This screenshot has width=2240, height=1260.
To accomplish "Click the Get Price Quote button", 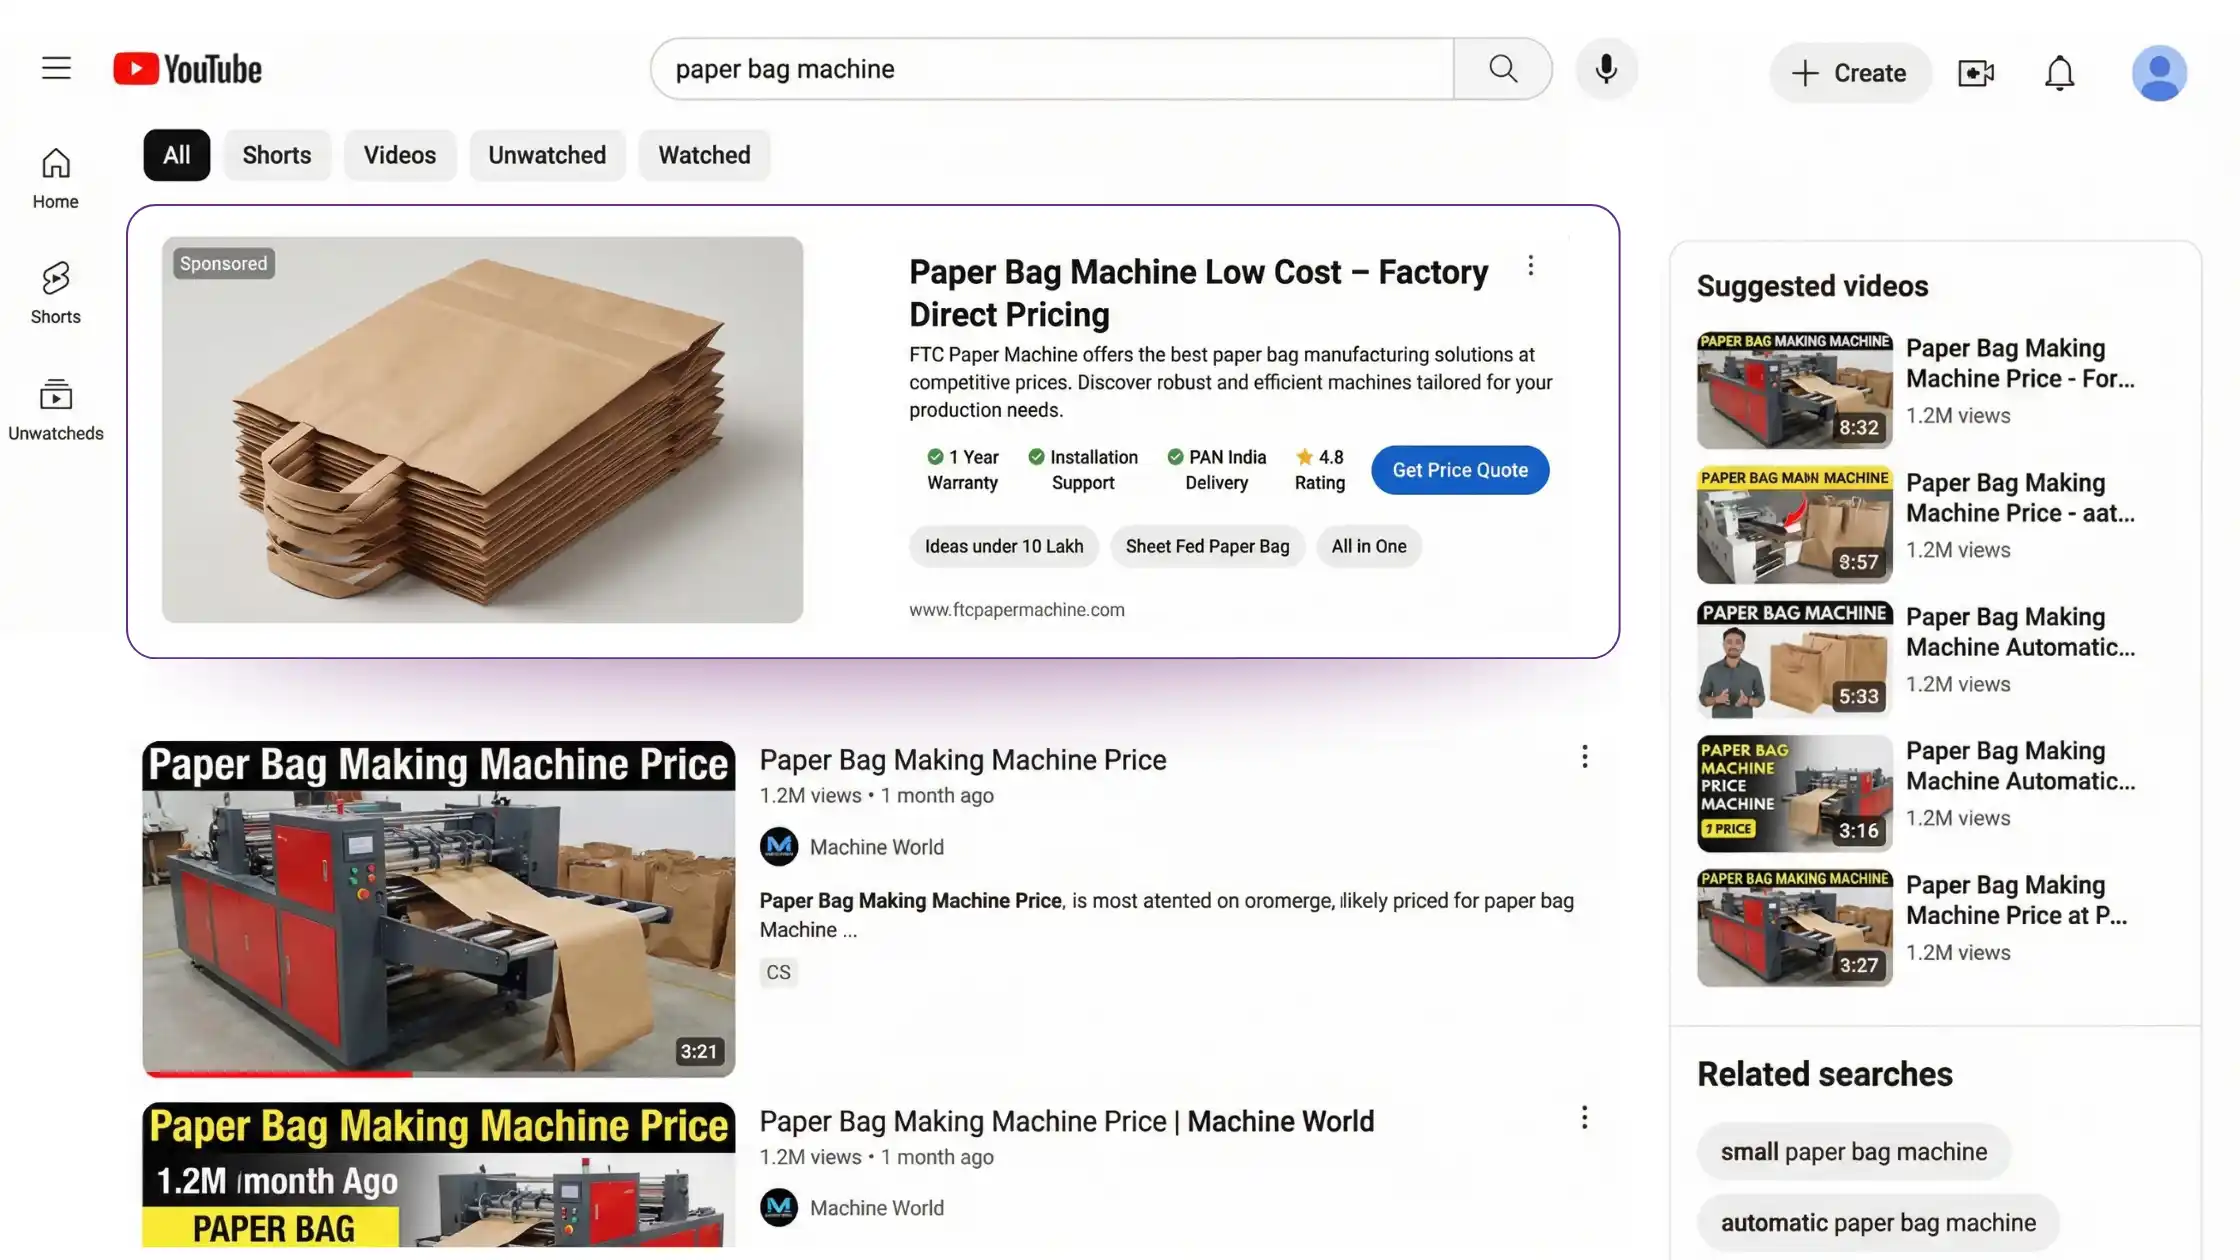I will (x=1460, y=470).
